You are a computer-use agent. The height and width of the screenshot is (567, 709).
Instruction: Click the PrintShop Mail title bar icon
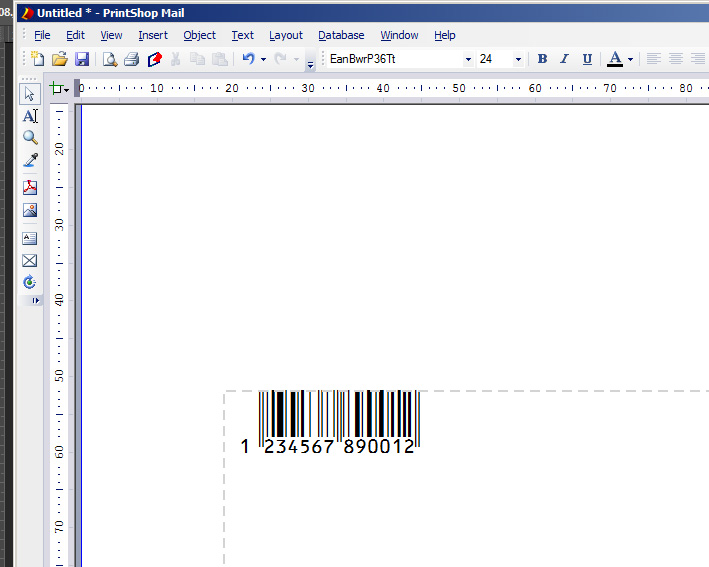28,13
